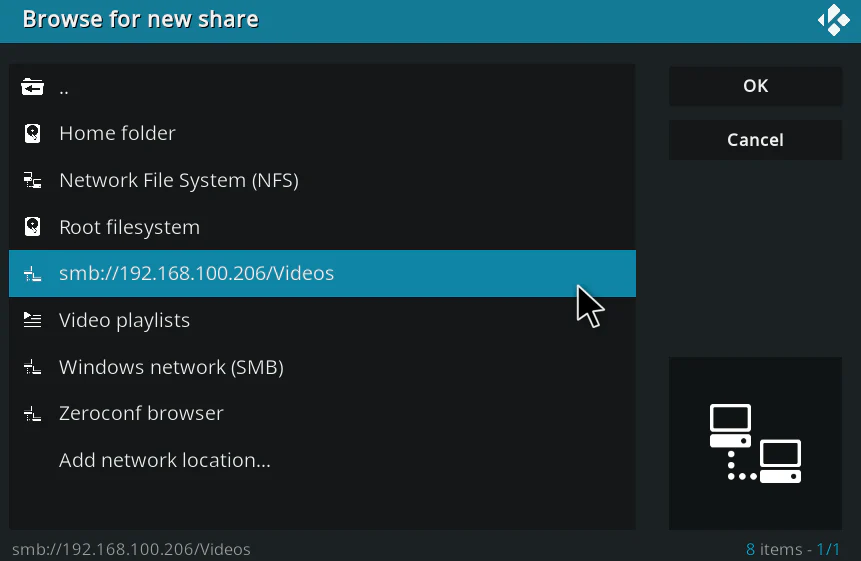Viewport: 861px width, 561px height.
Task: Click the Zeroconf browser network icon
Action: tap(33, 414)
